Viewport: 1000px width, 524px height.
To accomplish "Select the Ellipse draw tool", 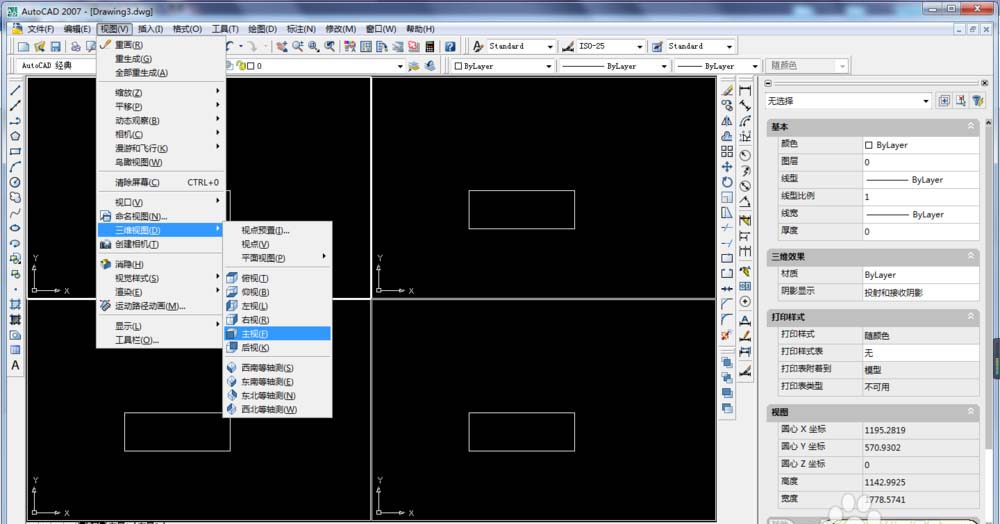I will (x=15, y=228).
